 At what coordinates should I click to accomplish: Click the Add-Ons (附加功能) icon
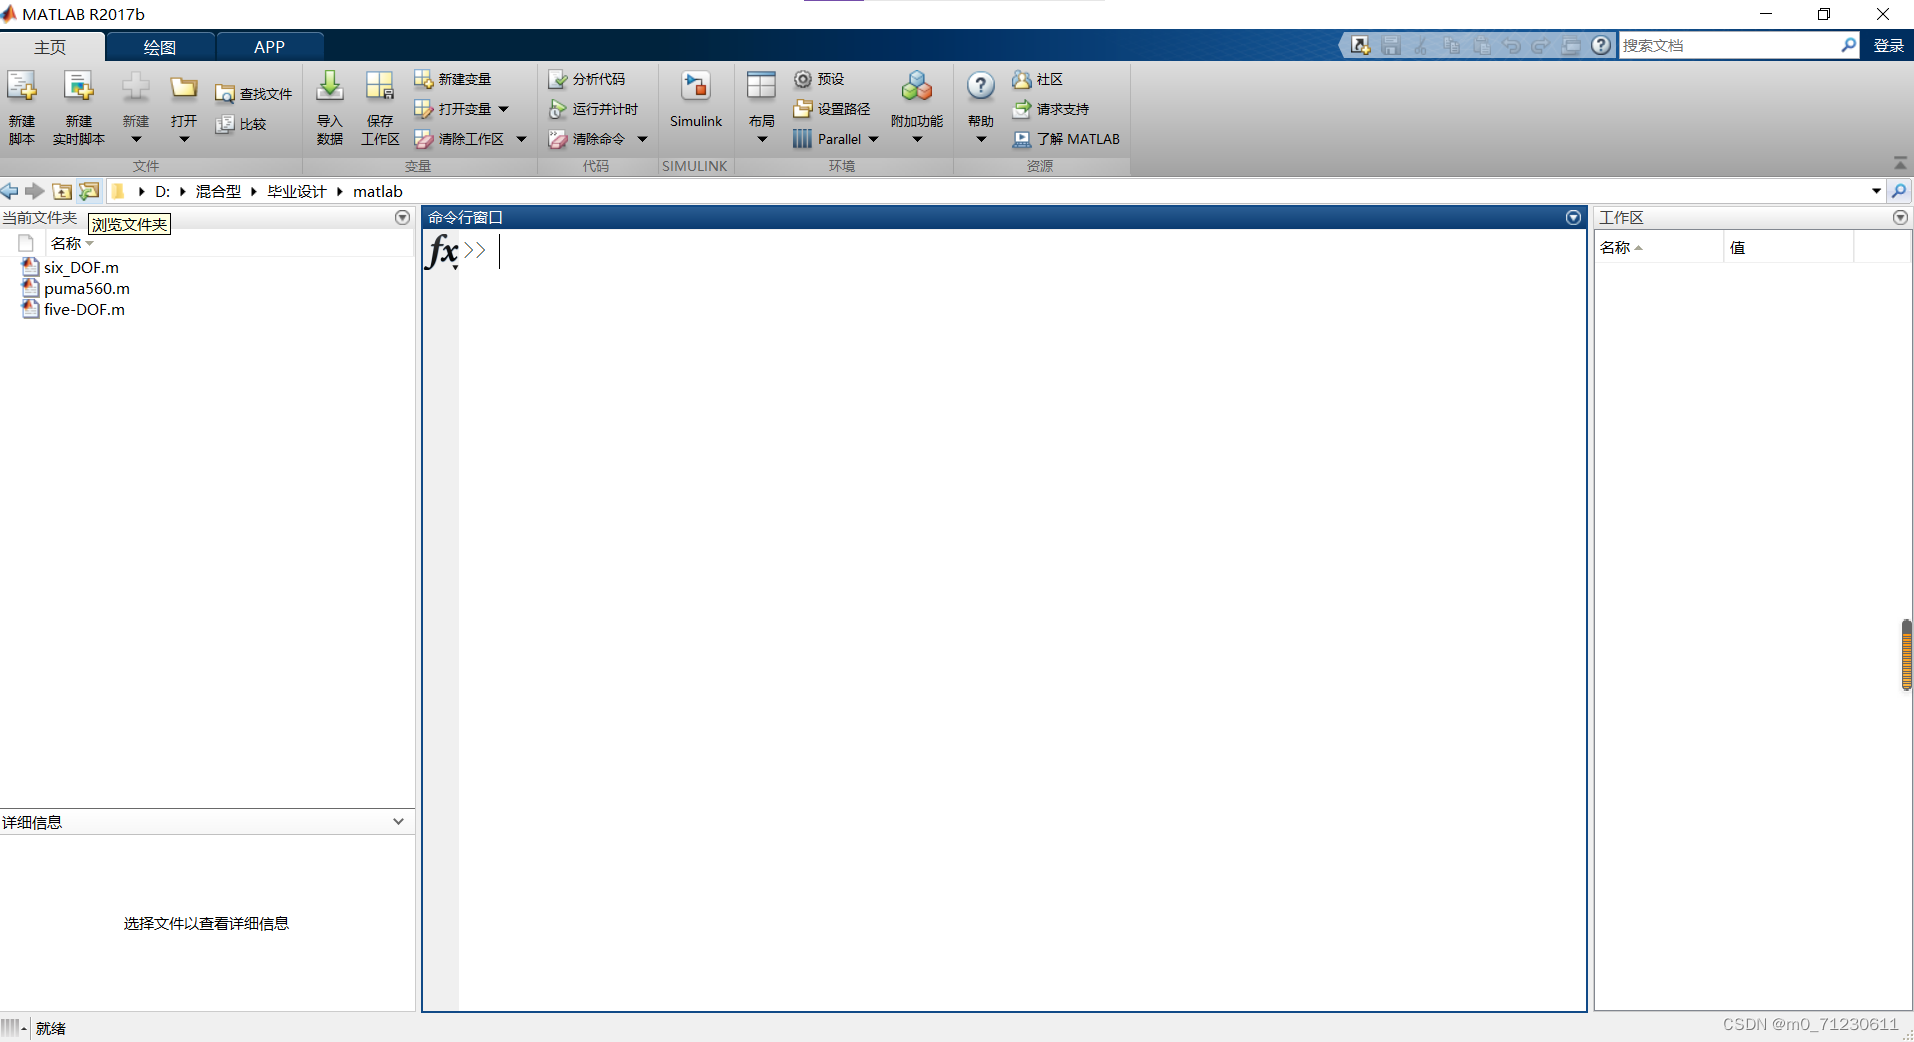(x=916, y=87)
